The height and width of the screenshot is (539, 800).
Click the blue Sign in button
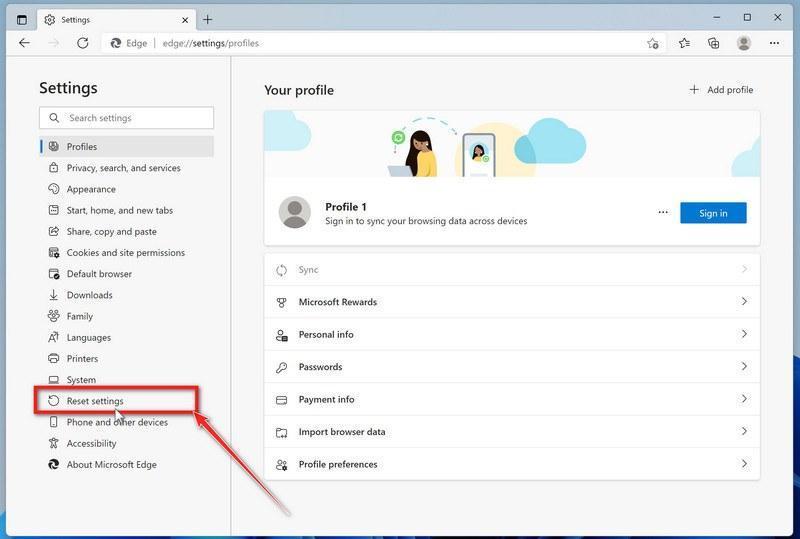click(713, 213)
